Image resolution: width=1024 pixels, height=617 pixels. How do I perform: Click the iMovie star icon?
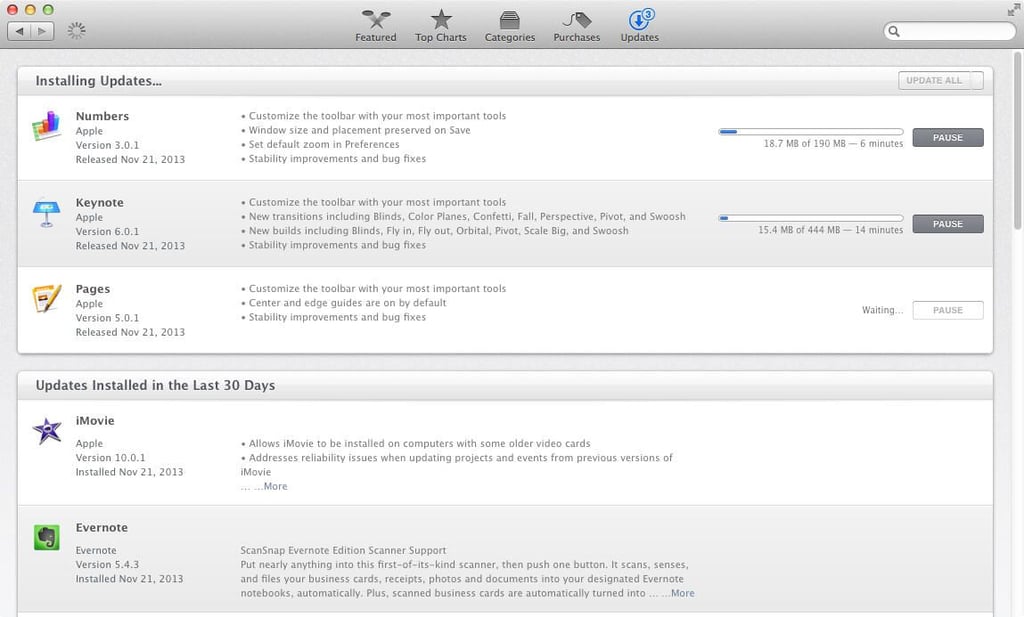(47, 431)
